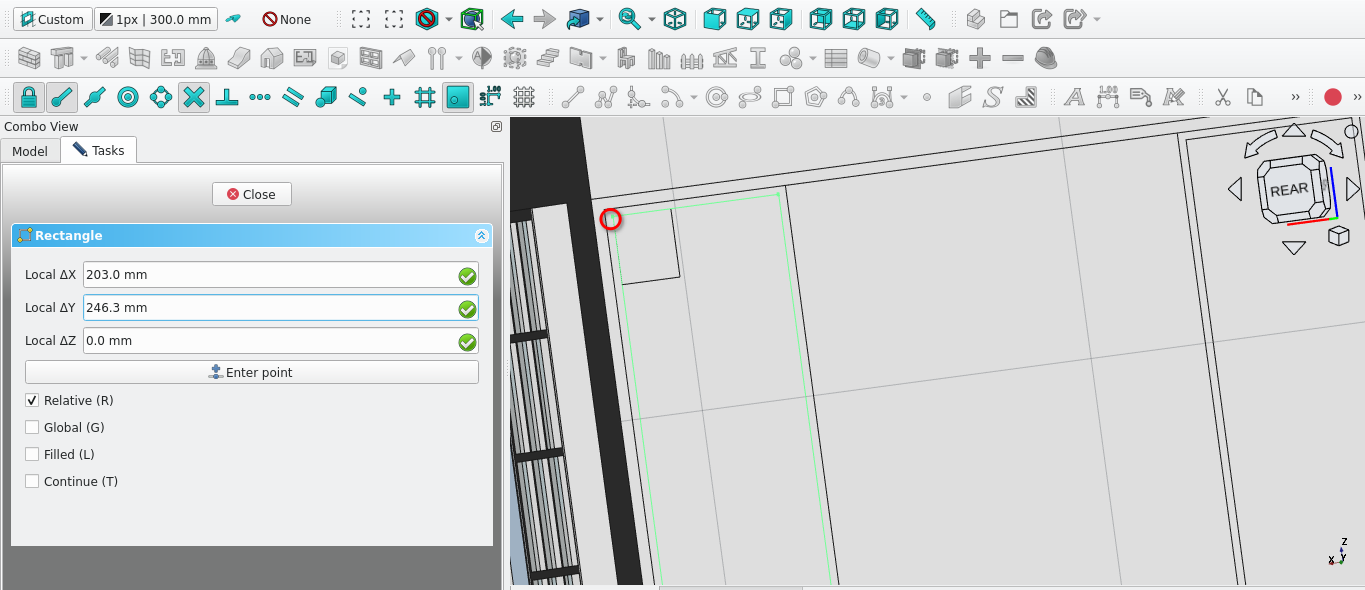Click the Arch Wall tool
The width and height of the screenshot is (1365, 590).
tap(29, 59)
